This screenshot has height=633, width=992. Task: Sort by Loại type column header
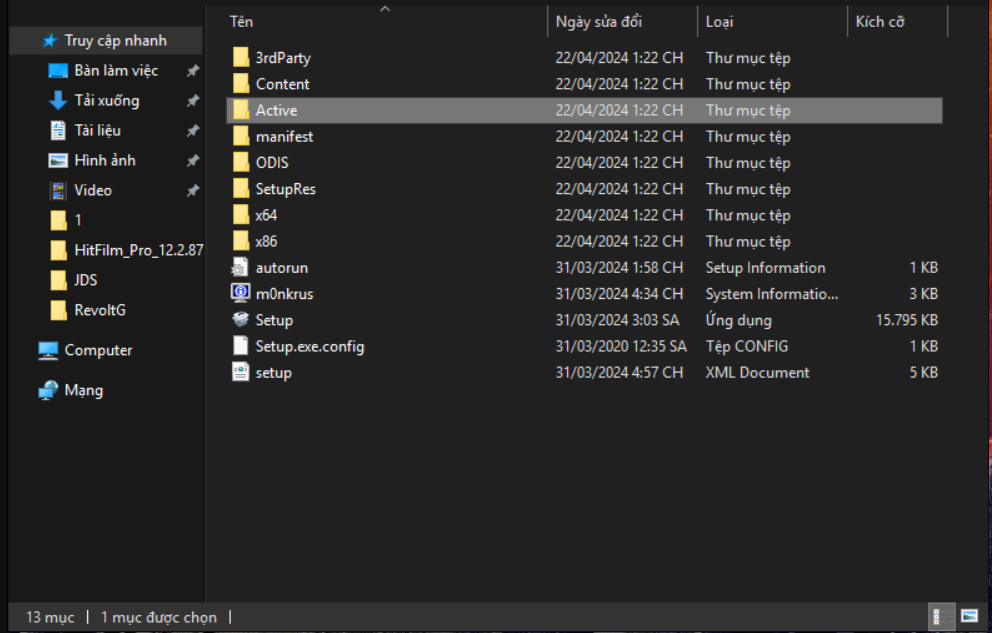(x=719, y=21)
